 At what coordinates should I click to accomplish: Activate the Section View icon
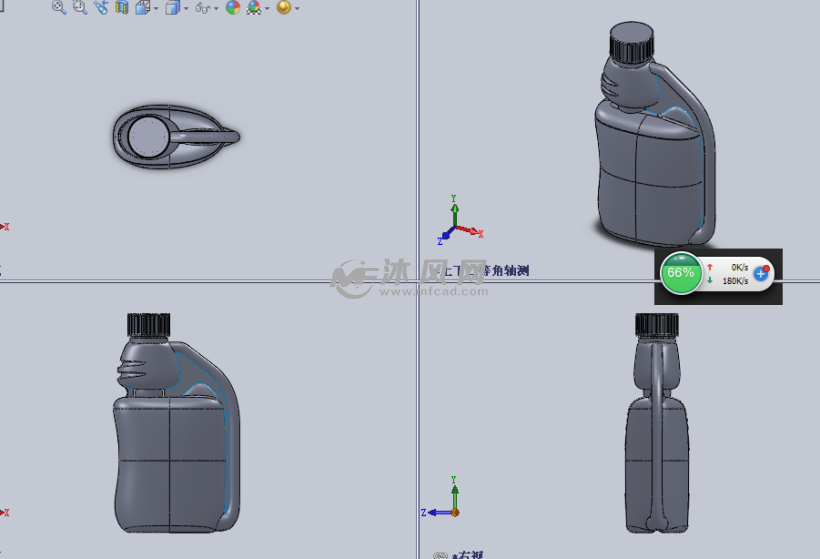pyautogui.click(x=122, y=7)
